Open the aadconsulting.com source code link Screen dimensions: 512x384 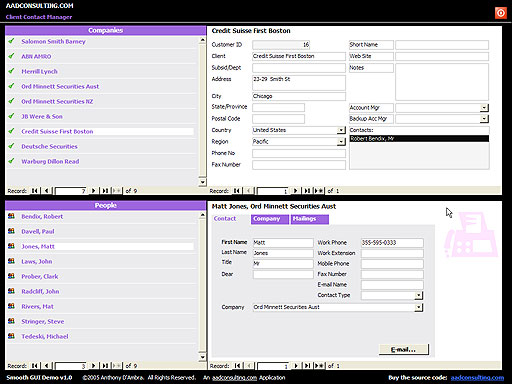477,378
